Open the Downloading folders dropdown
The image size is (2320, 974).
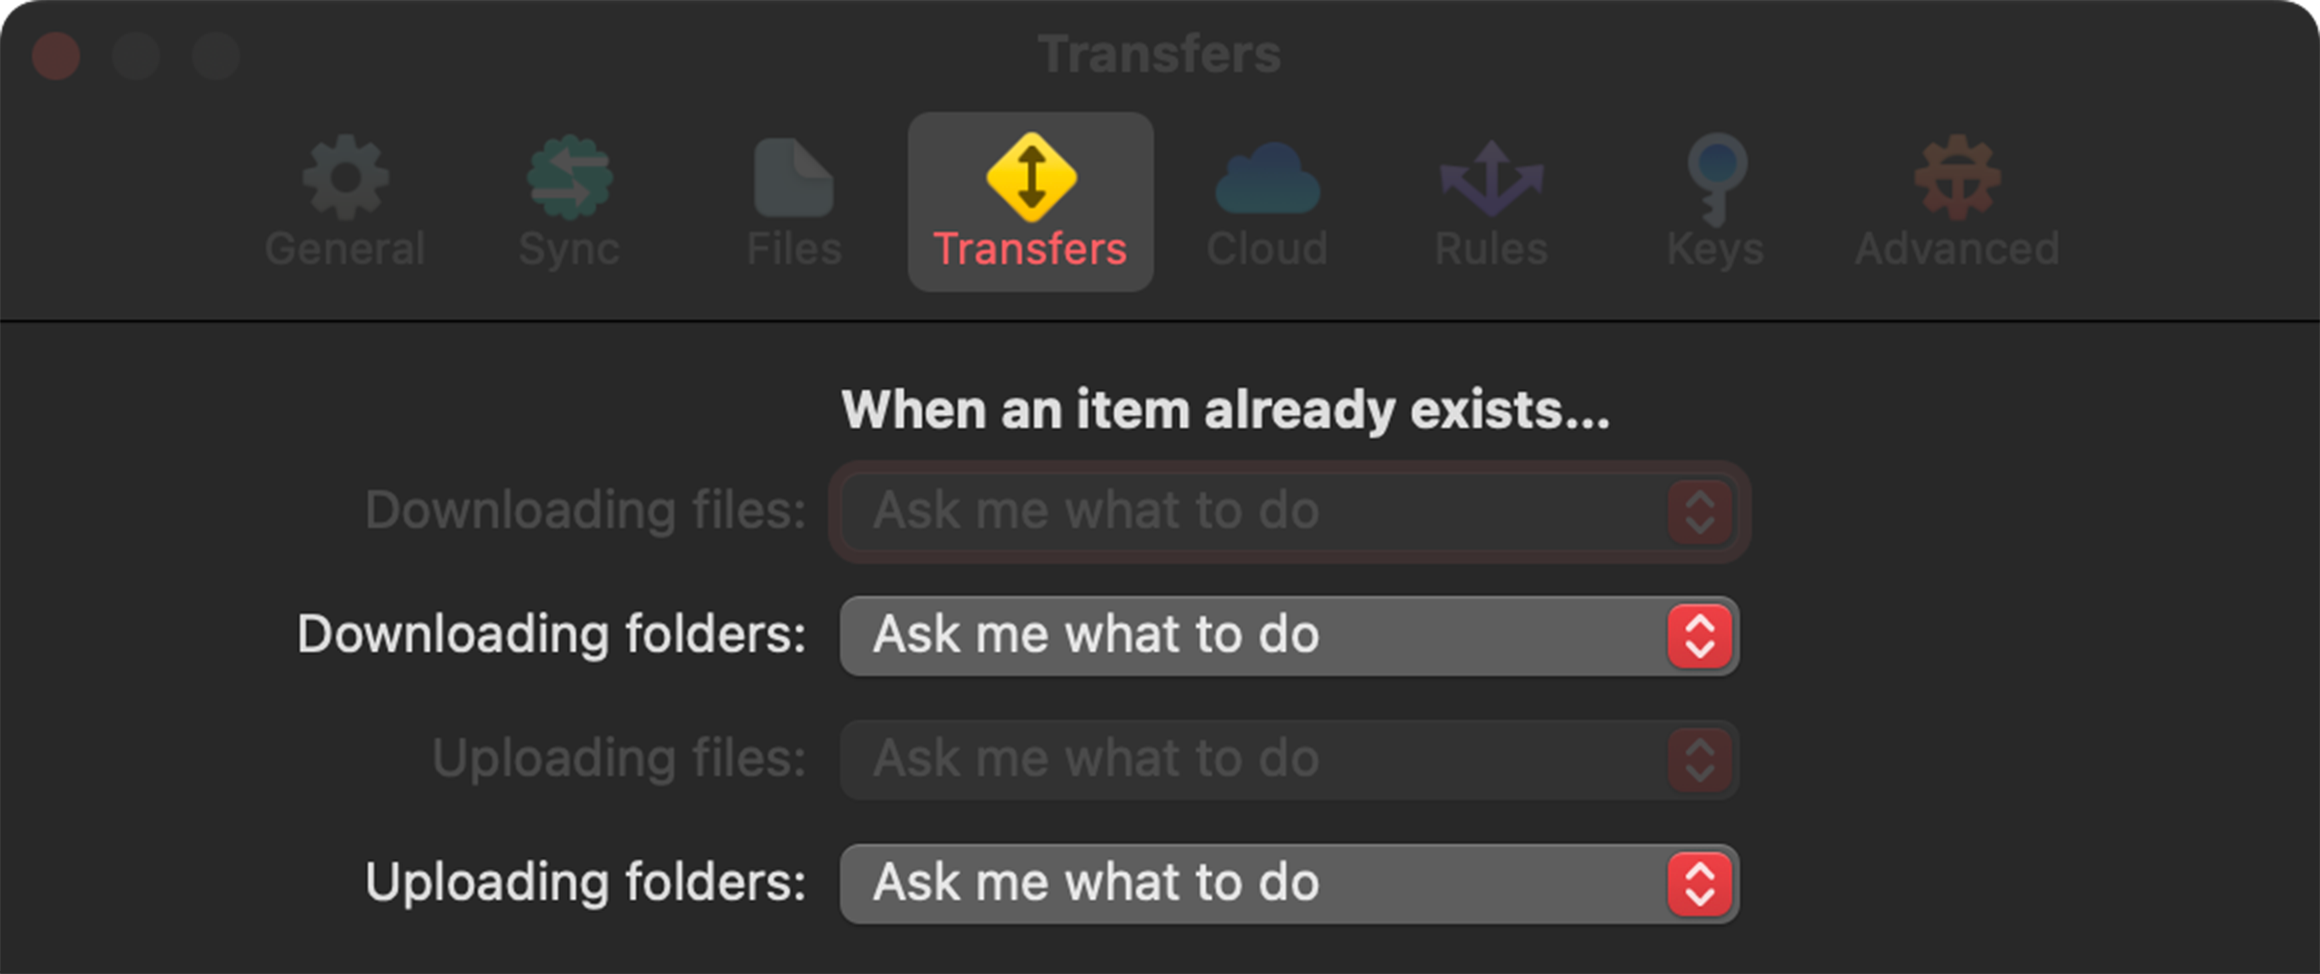tap(1288, 635)
